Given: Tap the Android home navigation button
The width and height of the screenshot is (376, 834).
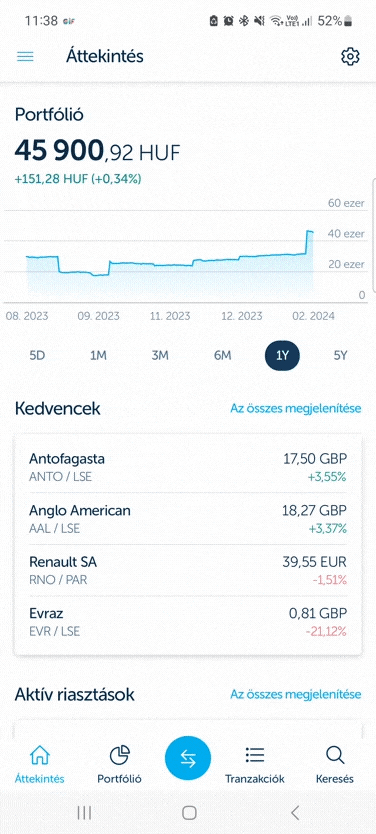Looking at the screenshot, I should pos(189,812).
